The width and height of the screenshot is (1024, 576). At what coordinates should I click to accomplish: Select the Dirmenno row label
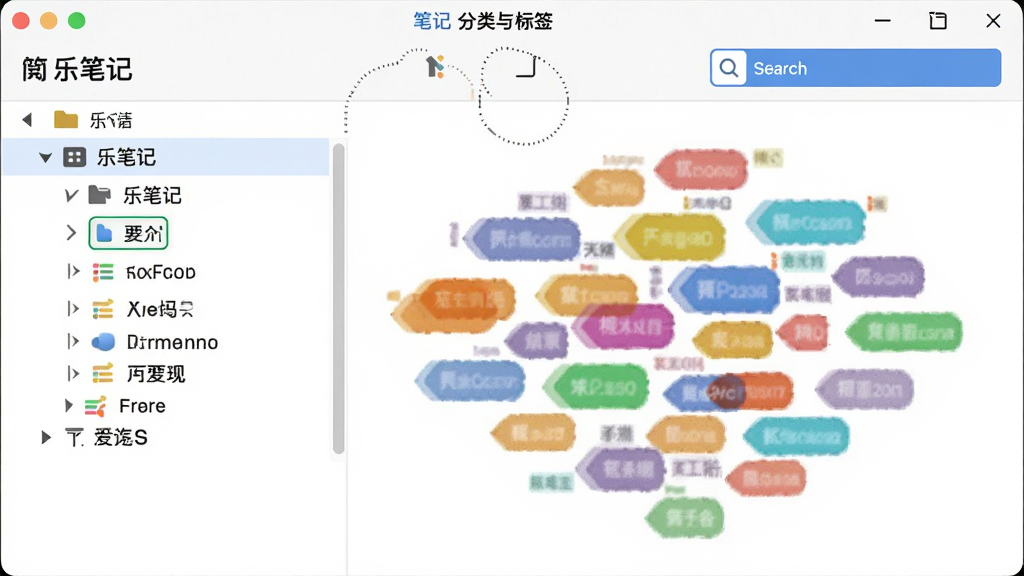click(x=172, y=342)
